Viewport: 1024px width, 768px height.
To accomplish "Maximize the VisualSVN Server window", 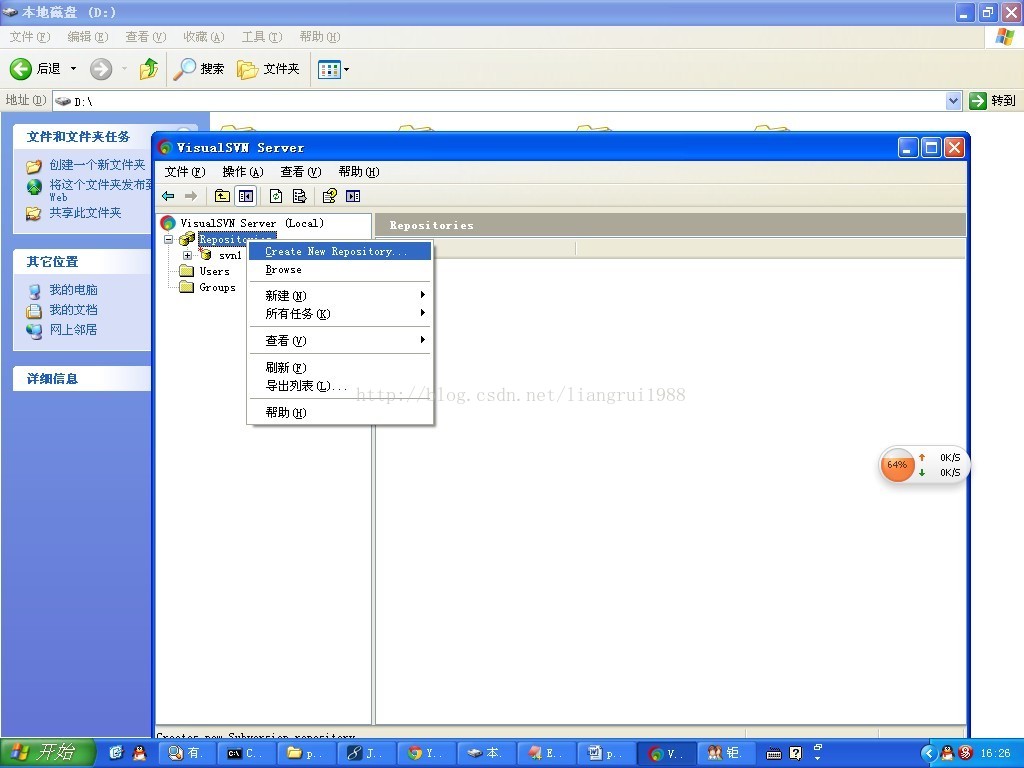I will pos(931,148).
